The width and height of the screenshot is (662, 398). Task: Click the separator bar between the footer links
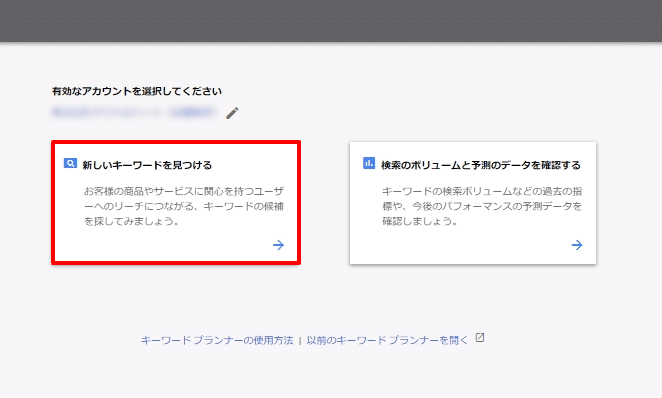300,341
